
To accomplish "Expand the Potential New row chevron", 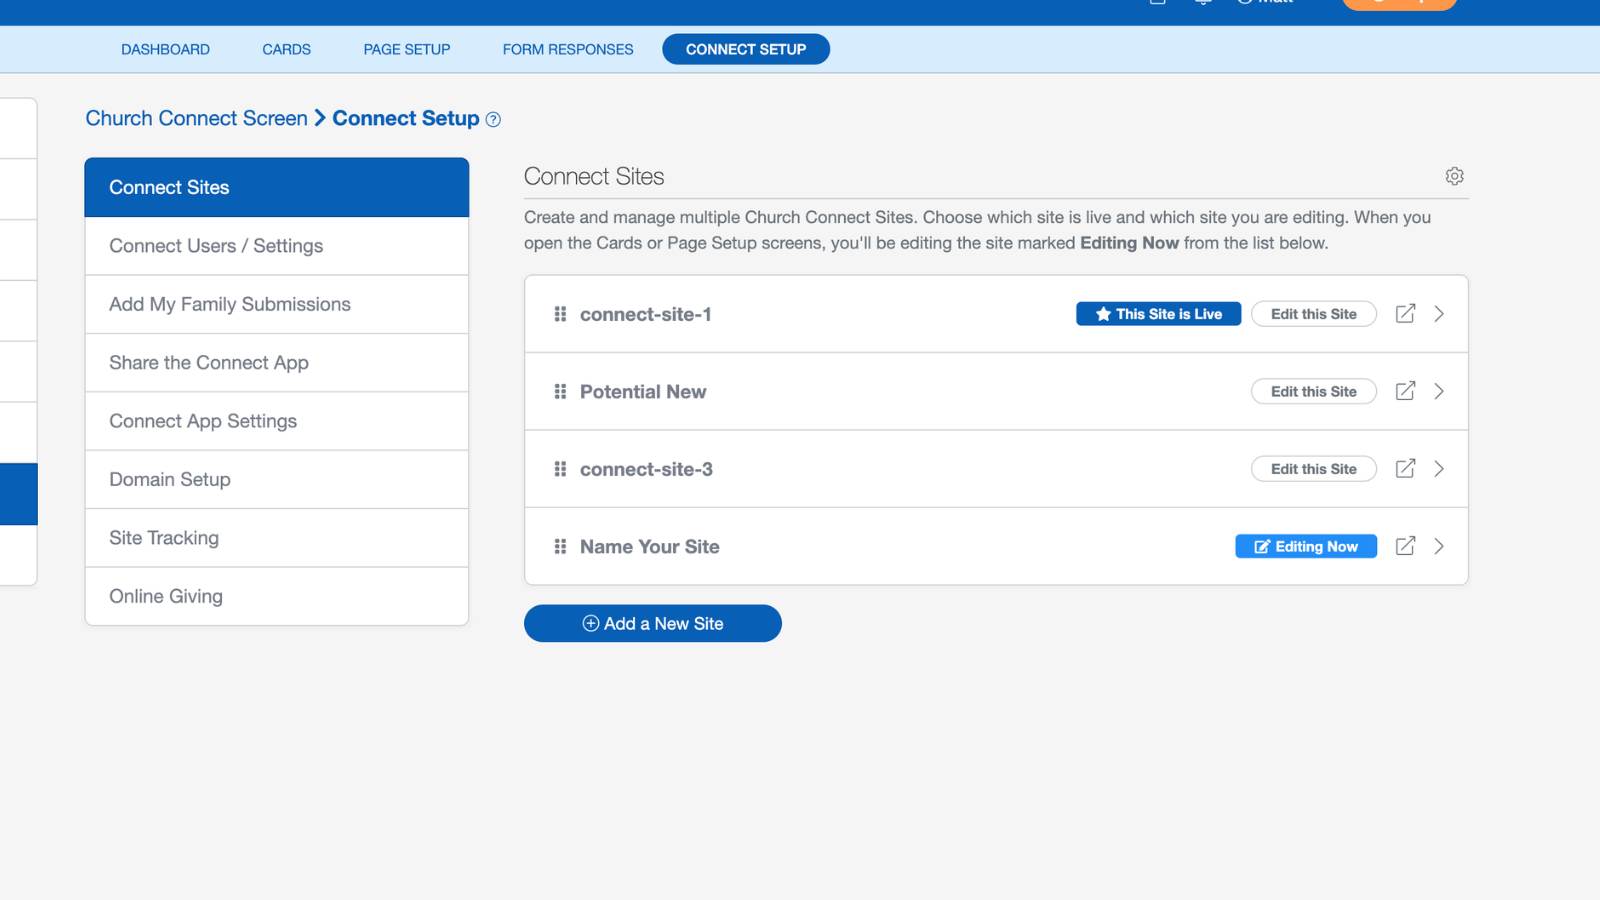I will click(x=1439, y=391).
